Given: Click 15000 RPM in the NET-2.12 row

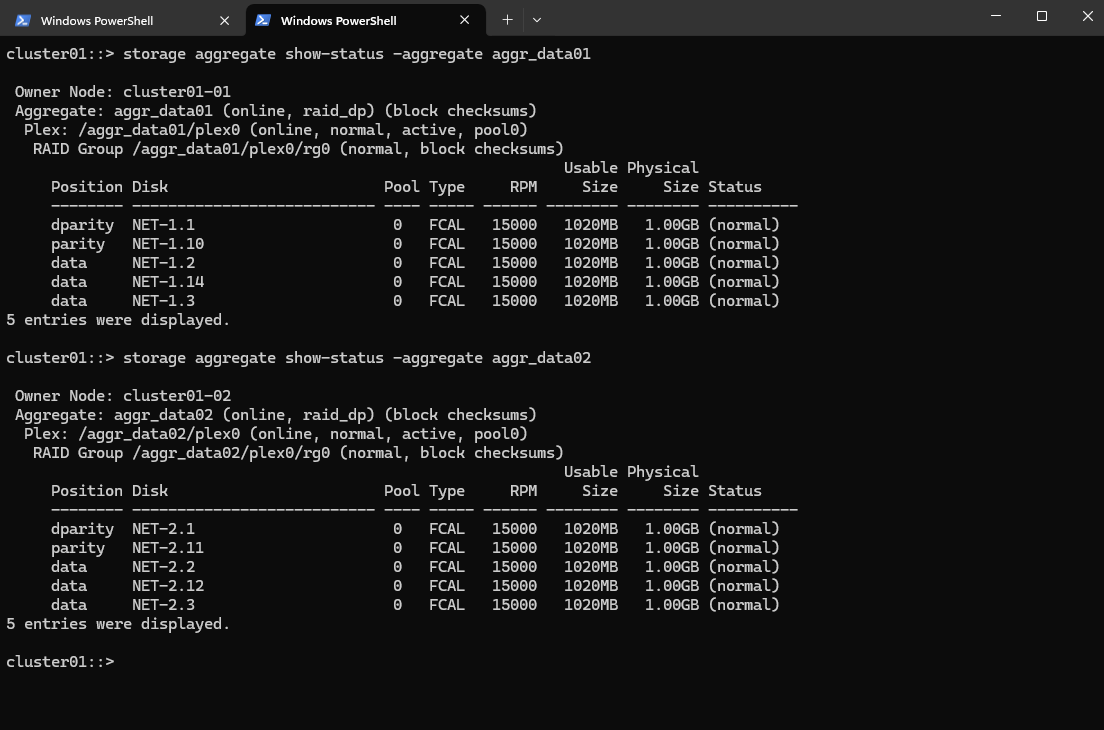Looking at the screenshot, I should 514,586.
